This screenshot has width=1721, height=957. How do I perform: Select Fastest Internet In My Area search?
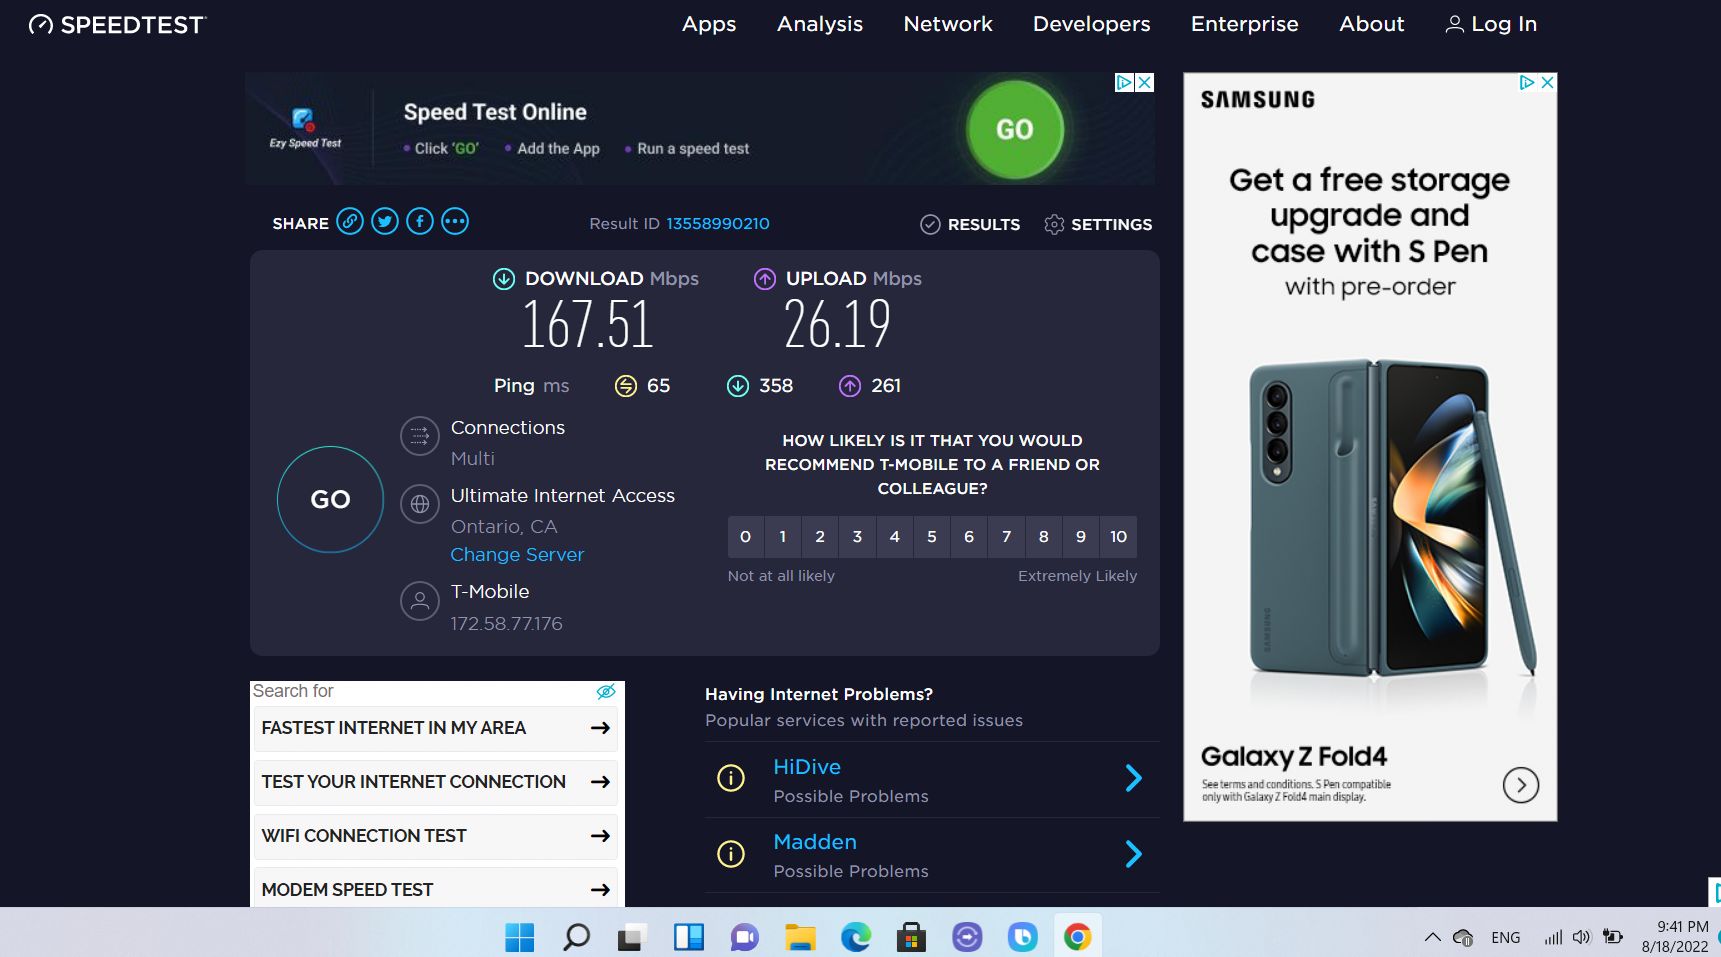436,728
